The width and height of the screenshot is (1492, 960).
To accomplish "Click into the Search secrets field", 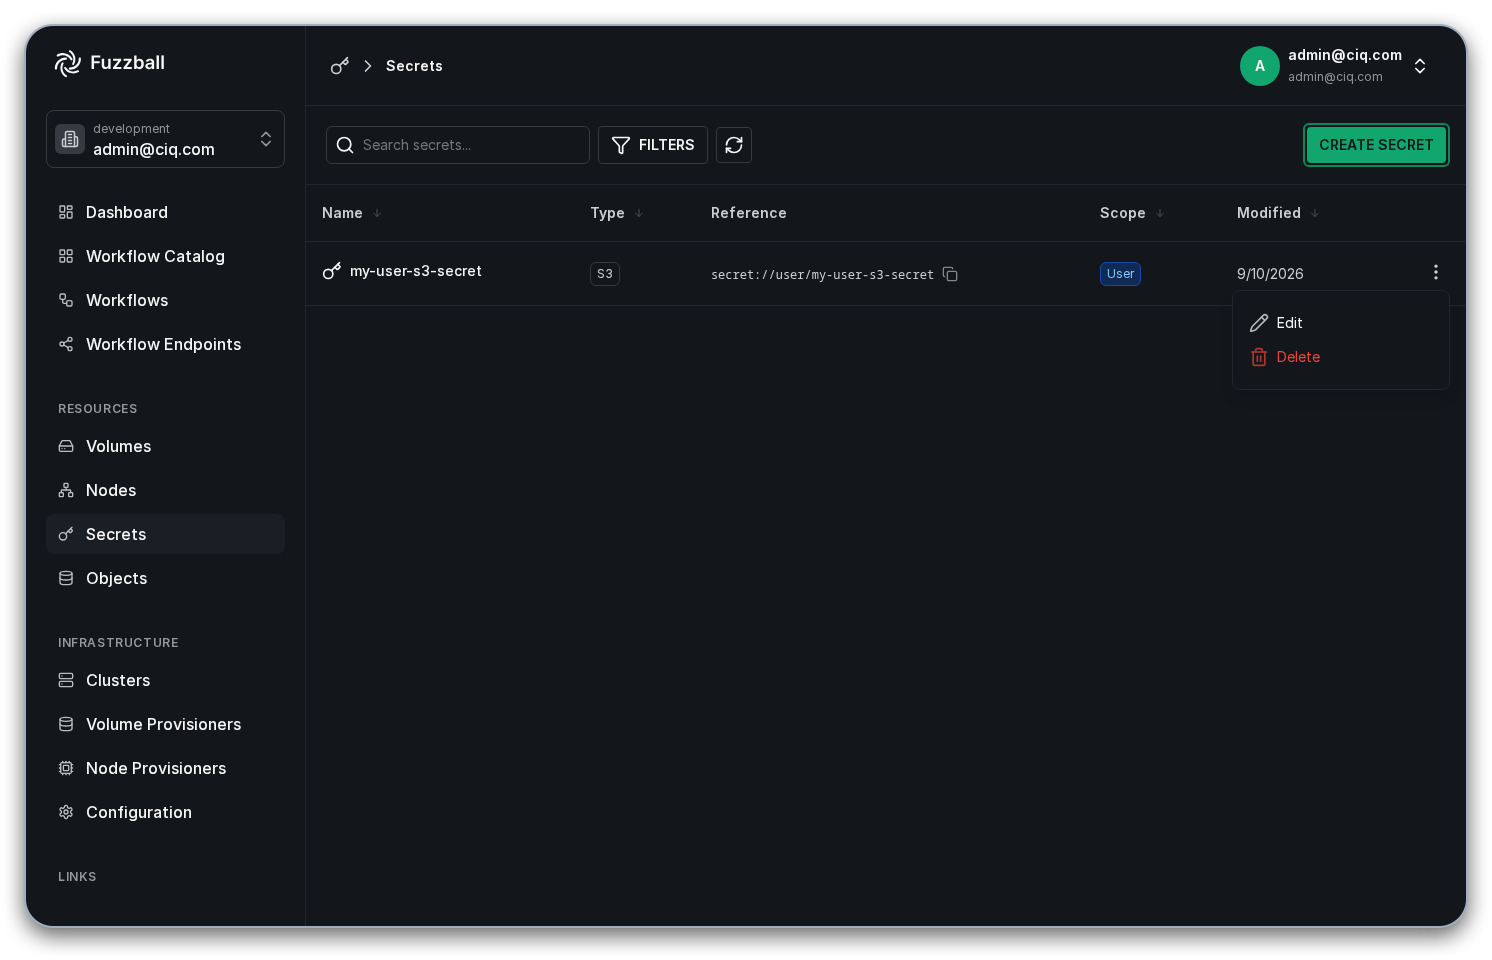I will coord(458,145).
